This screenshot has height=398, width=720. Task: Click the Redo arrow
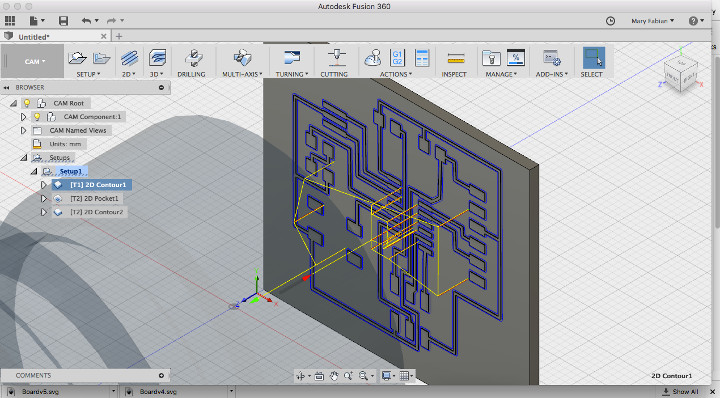tap(112, 21)
